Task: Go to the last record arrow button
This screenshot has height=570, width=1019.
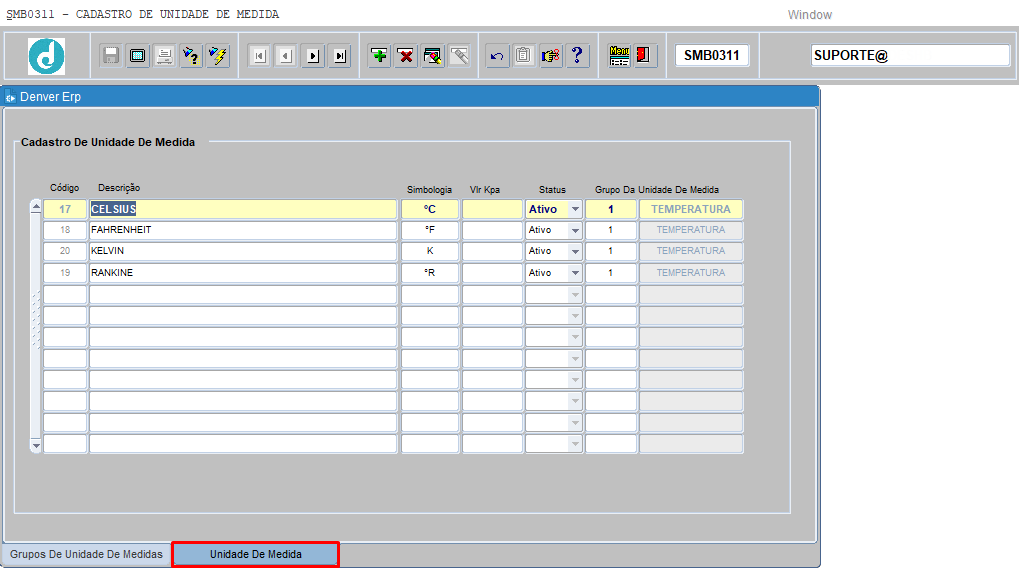Action: [x=340, y=56]
